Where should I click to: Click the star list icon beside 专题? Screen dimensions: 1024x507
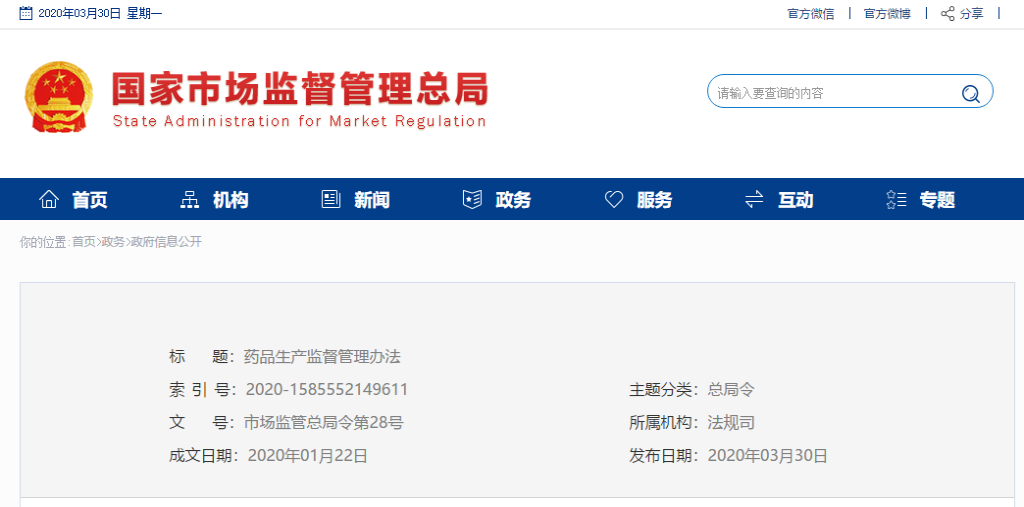coord(896,199)
